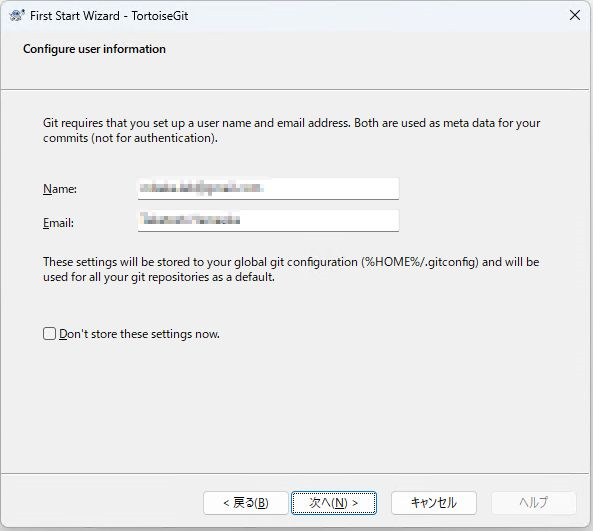
Task: Click the "These settings will be stored" text
Action: coord(291,269)
